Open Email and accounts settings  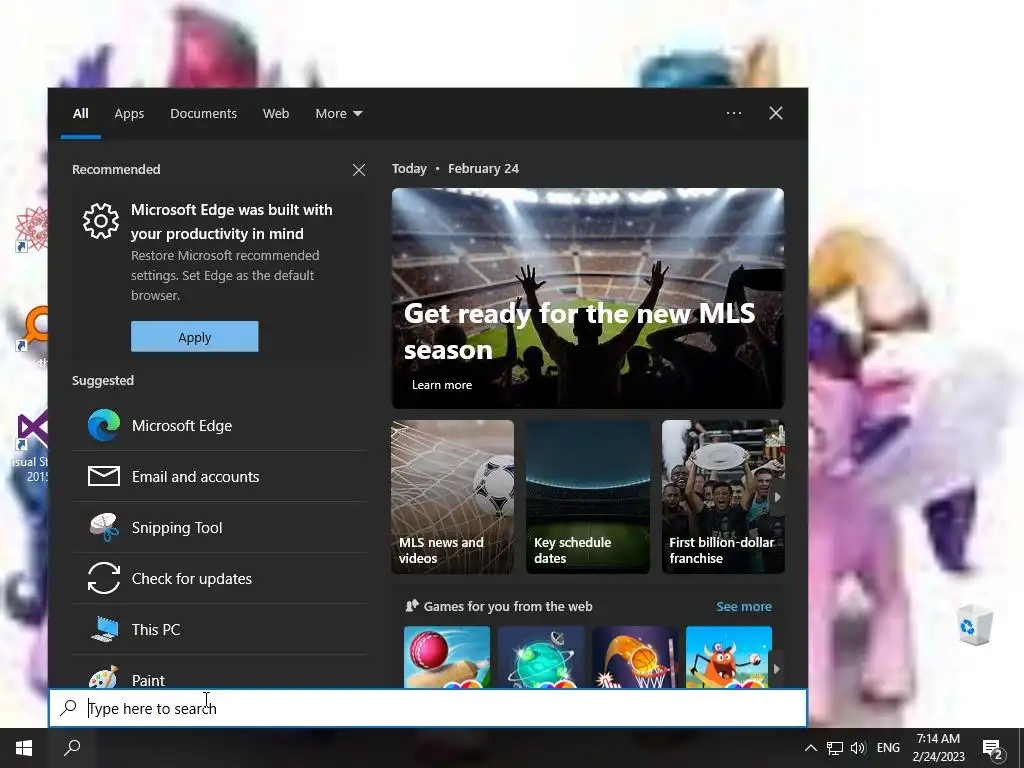click(220, 477)
